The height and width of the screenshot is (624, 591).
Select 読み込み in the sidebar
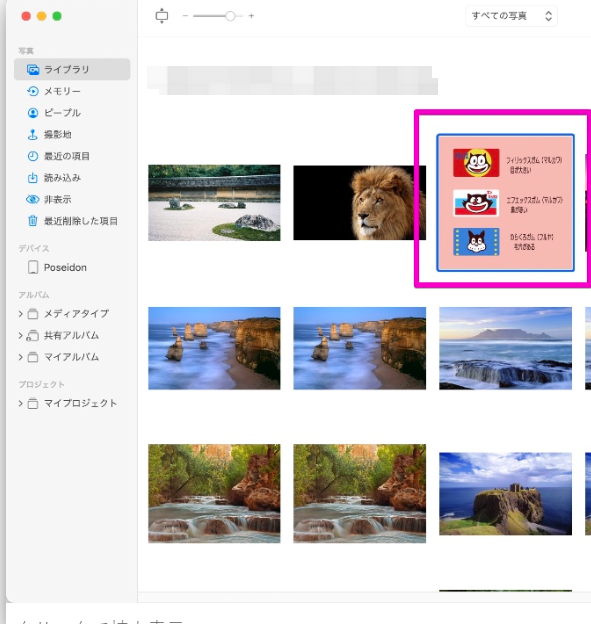[x=72, y=178]
